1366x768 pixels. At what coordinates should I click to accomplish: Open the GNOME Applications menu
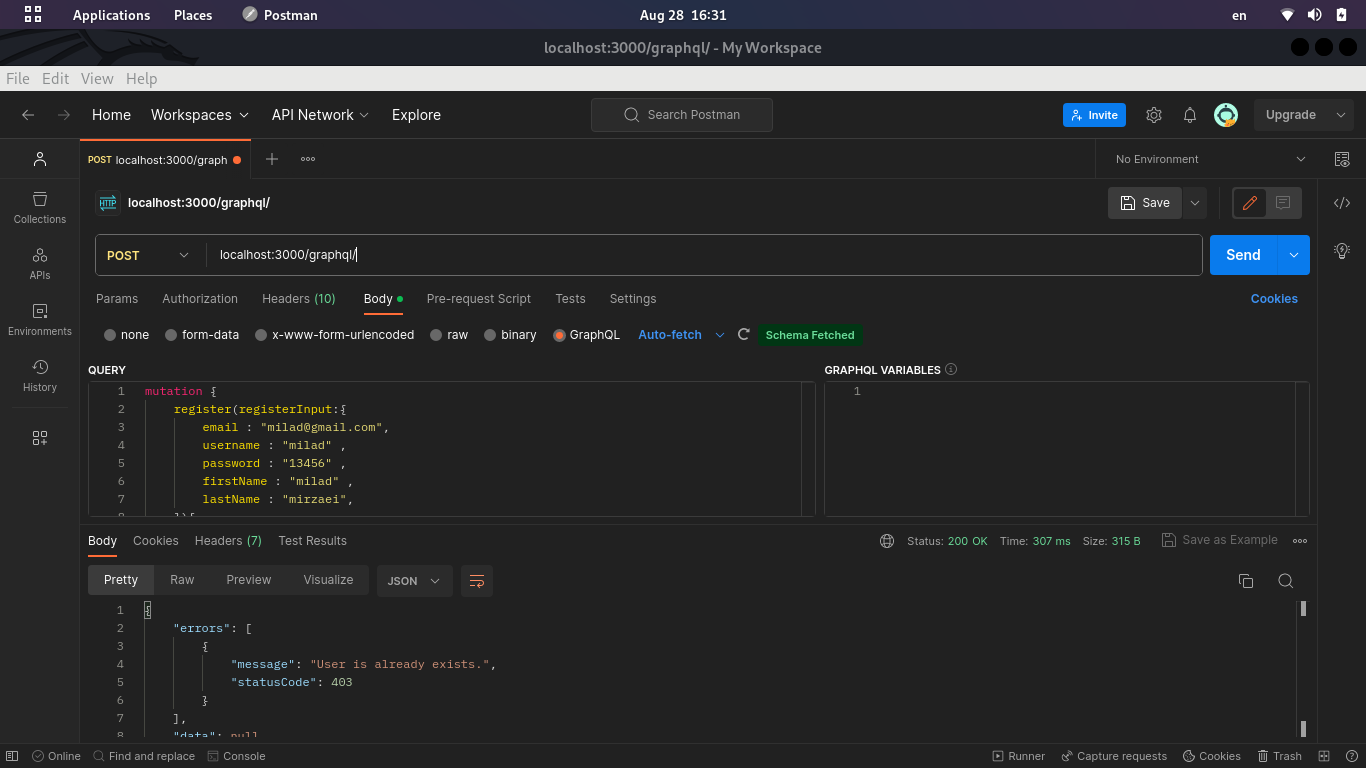point(111,15)
